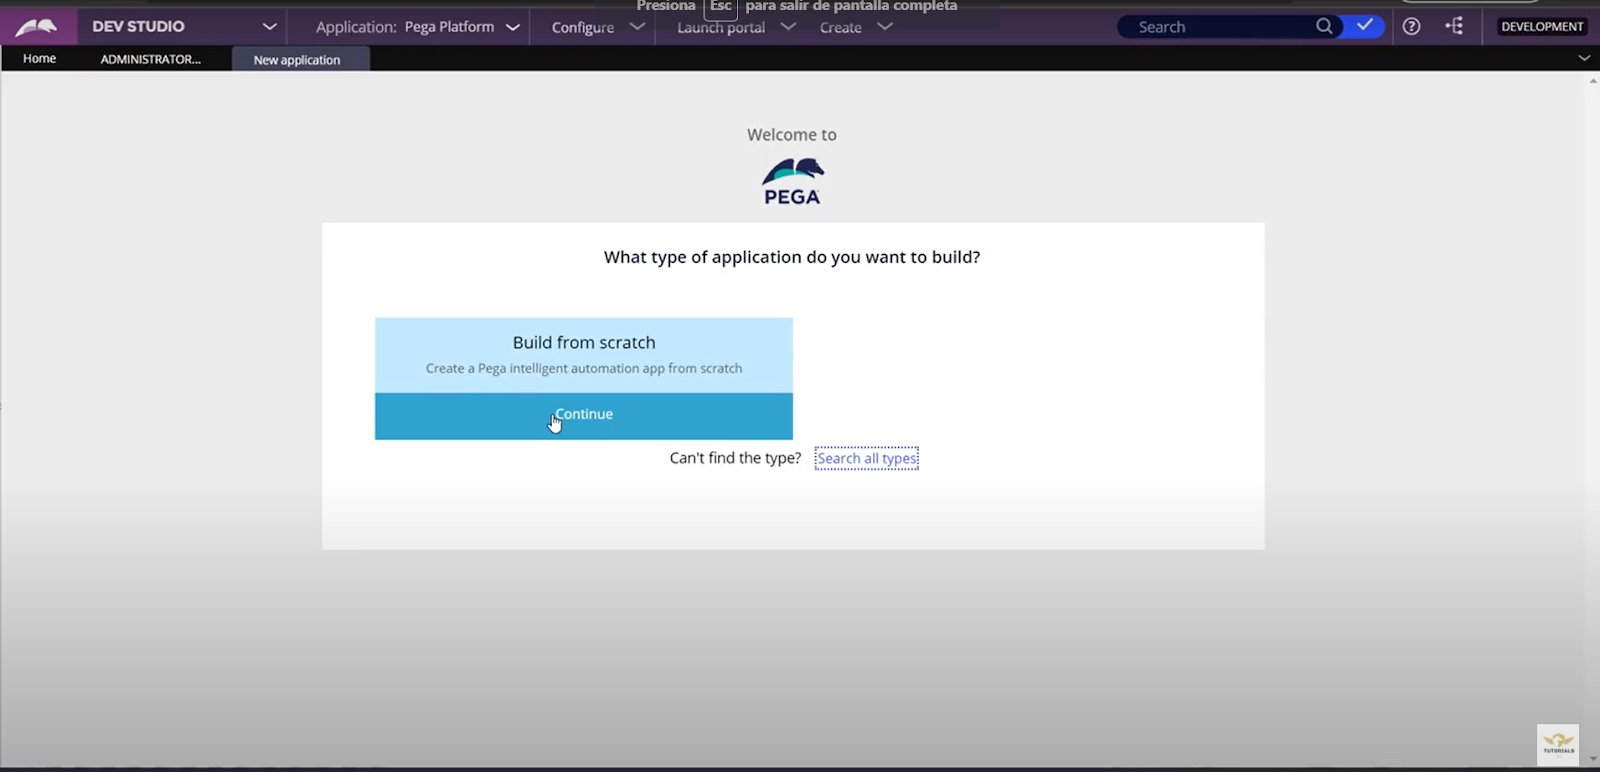The image size is (1600, 772).
Task: Click the DEVELOPMENT environment badge
Action: click(1542, 27)
